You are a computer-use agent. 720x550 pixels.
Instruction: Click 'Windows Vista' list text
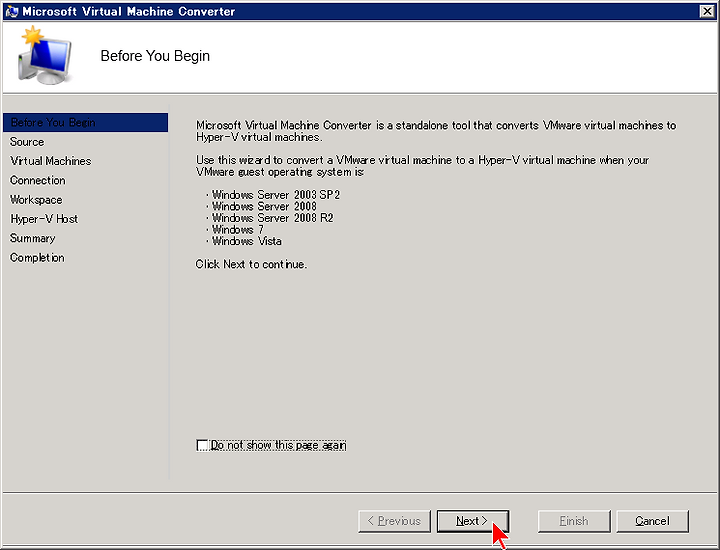tap(247, 241)
